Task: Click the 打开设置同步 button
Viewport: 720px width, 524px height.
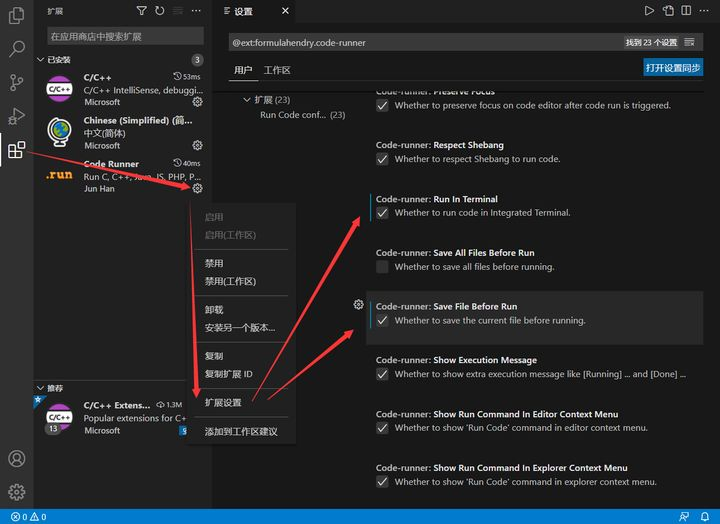Action: click(673, 68)
